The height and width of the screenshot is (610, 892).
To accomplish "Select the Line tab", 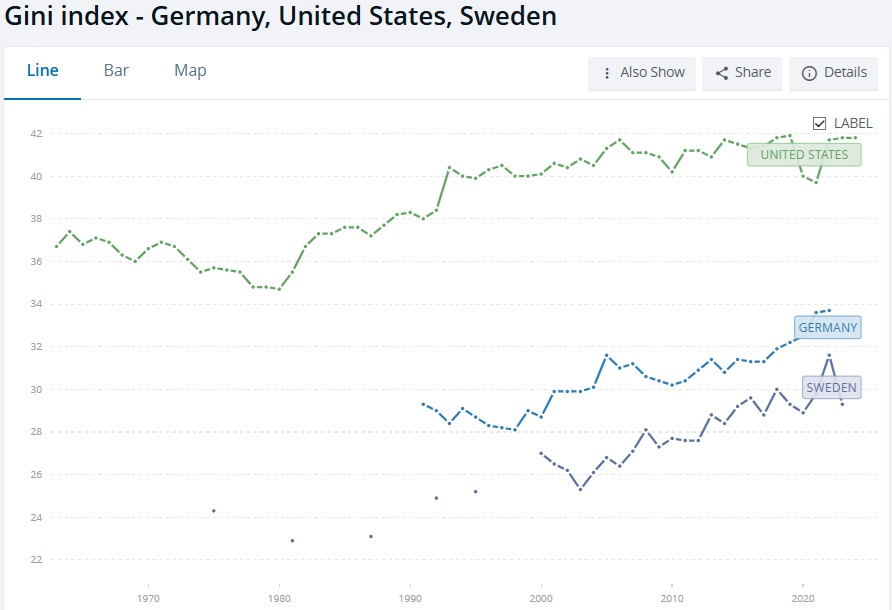I will pyautogui.click(x=43, y=71).
